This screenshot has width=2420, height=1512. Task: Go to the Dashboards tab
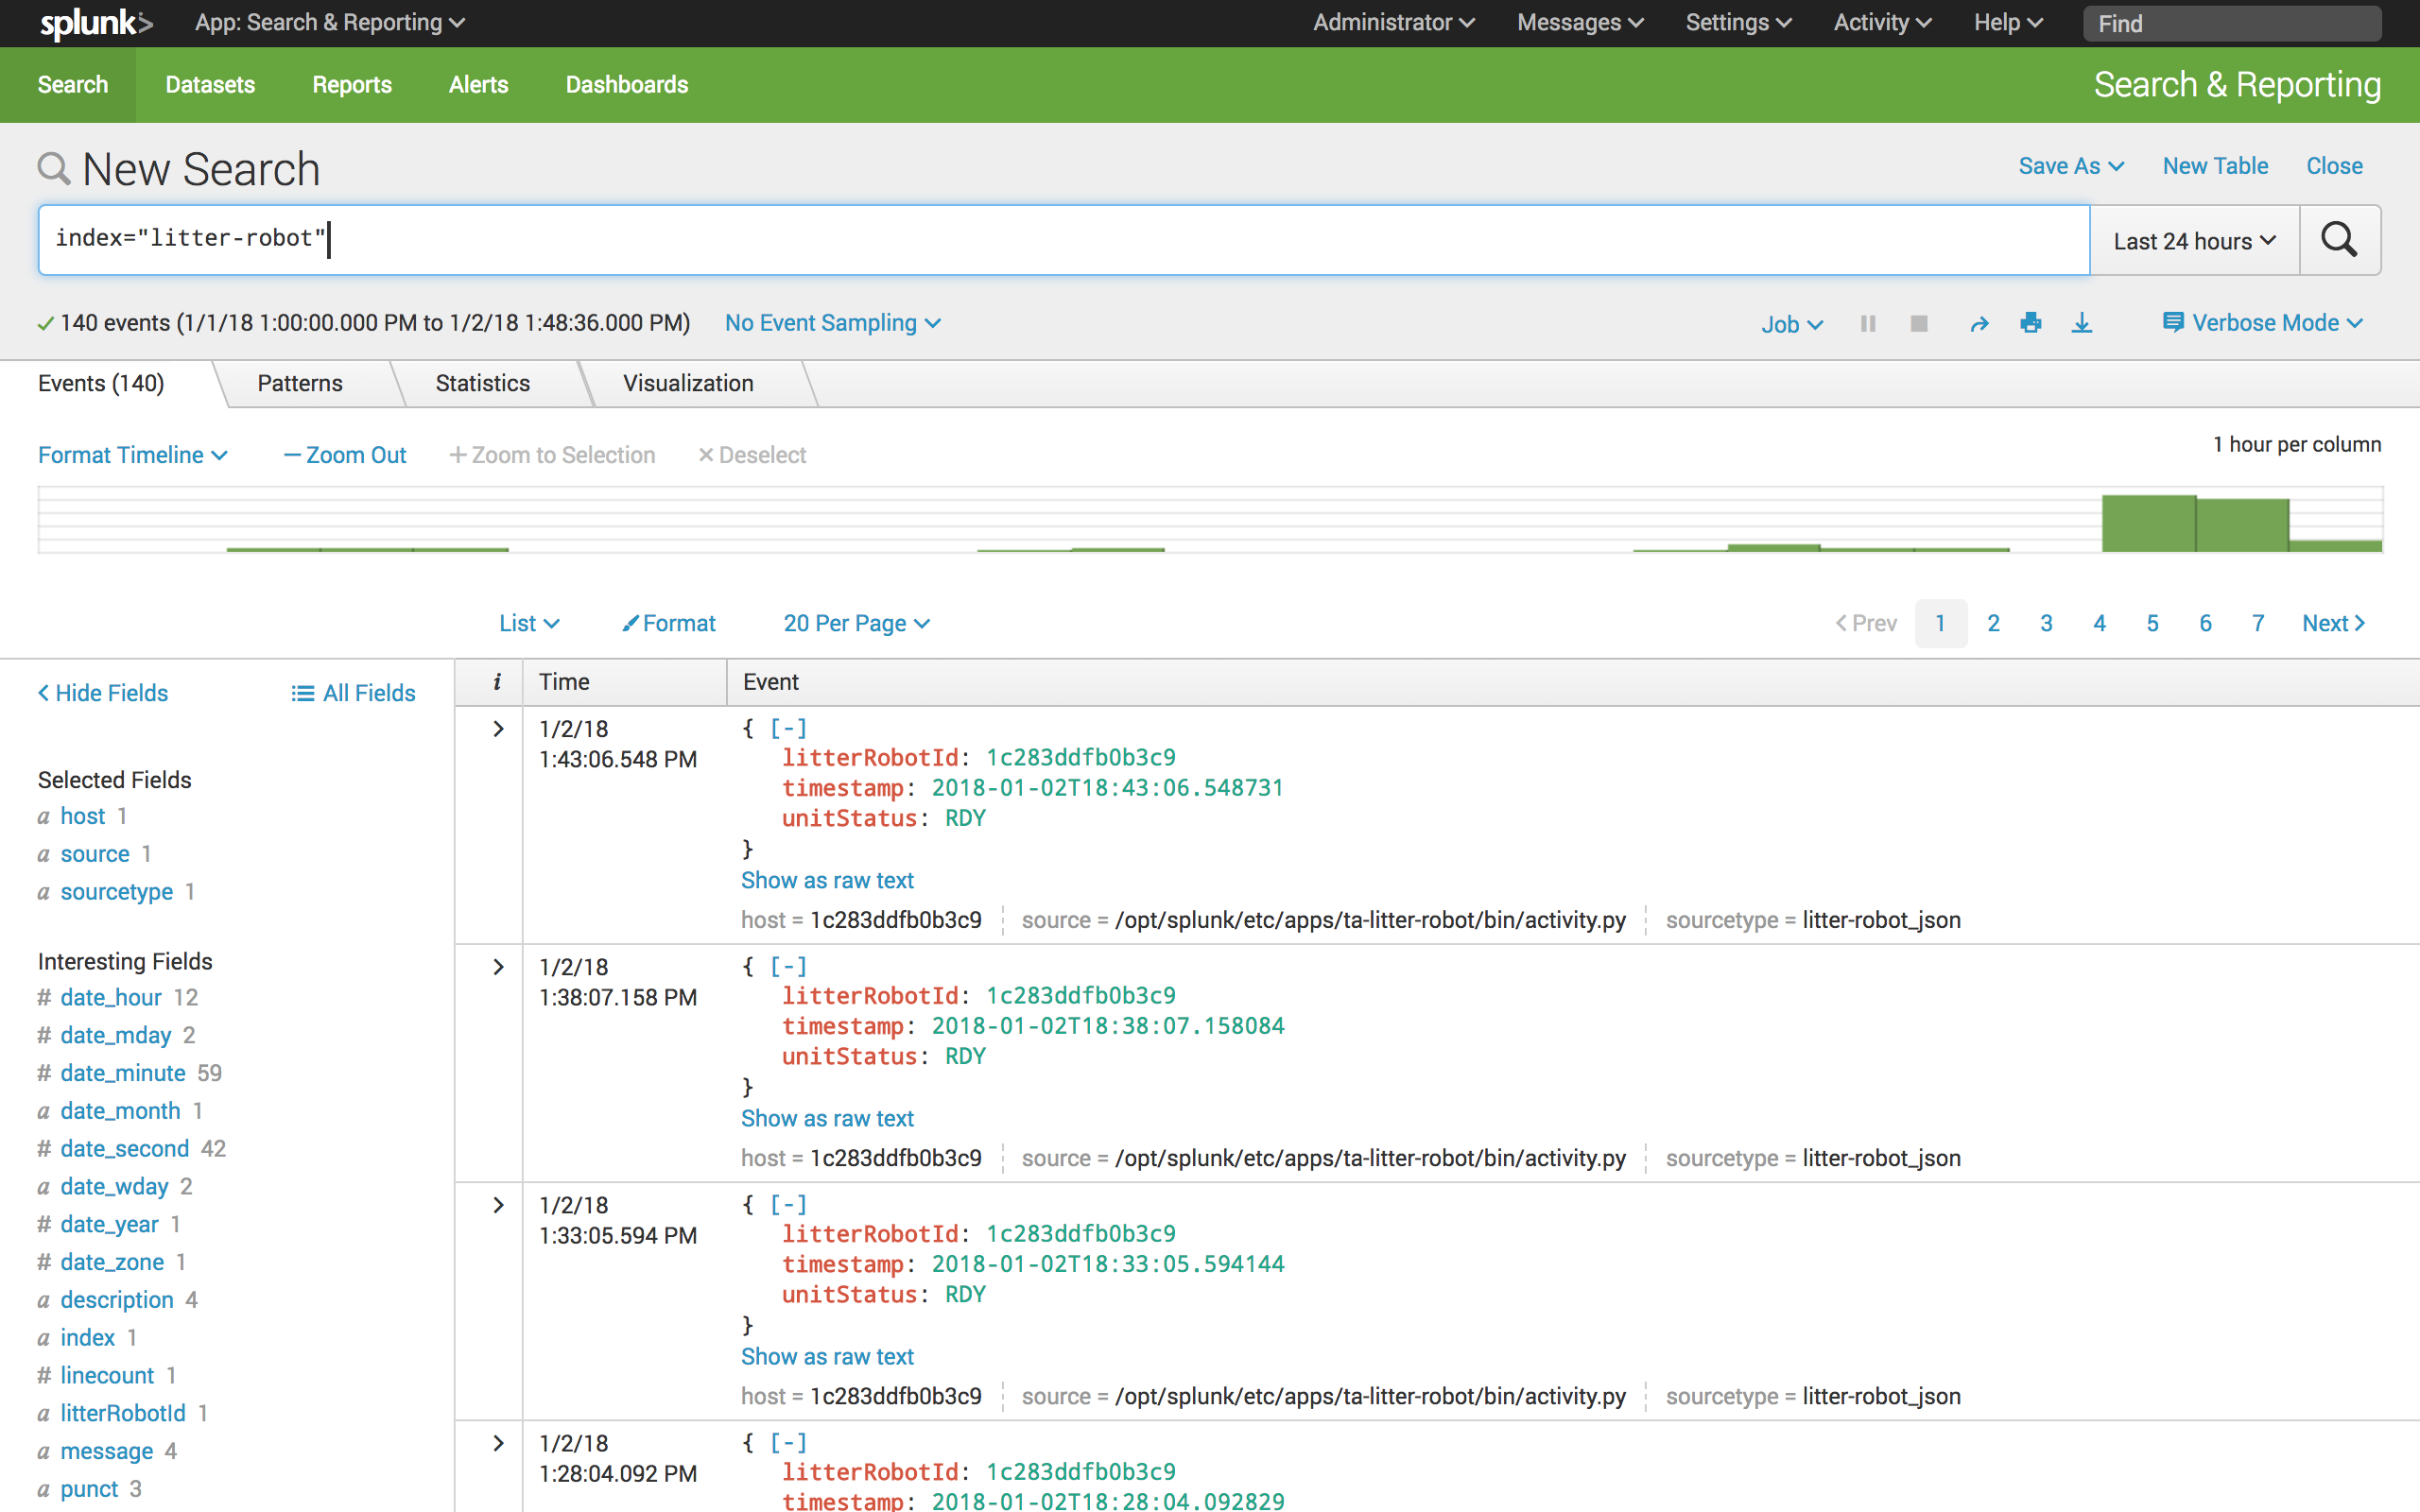627,85
